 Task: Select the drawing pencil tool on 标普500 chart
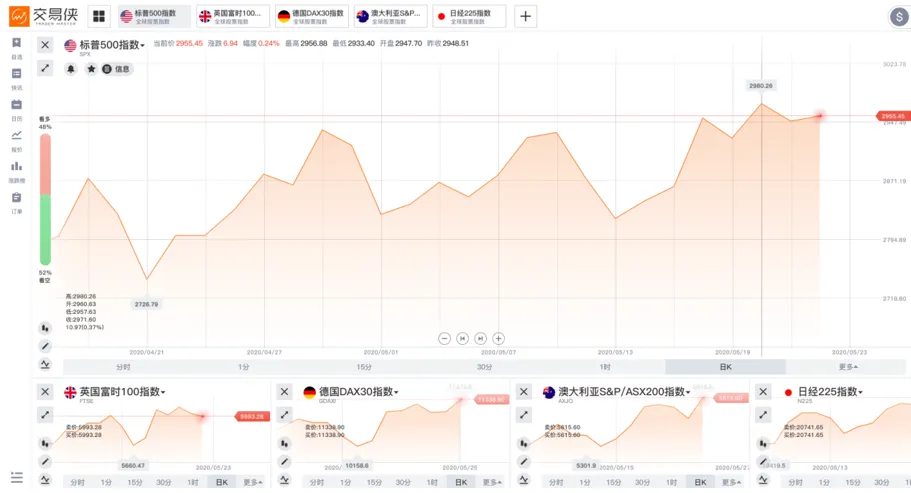pos(45,346)
